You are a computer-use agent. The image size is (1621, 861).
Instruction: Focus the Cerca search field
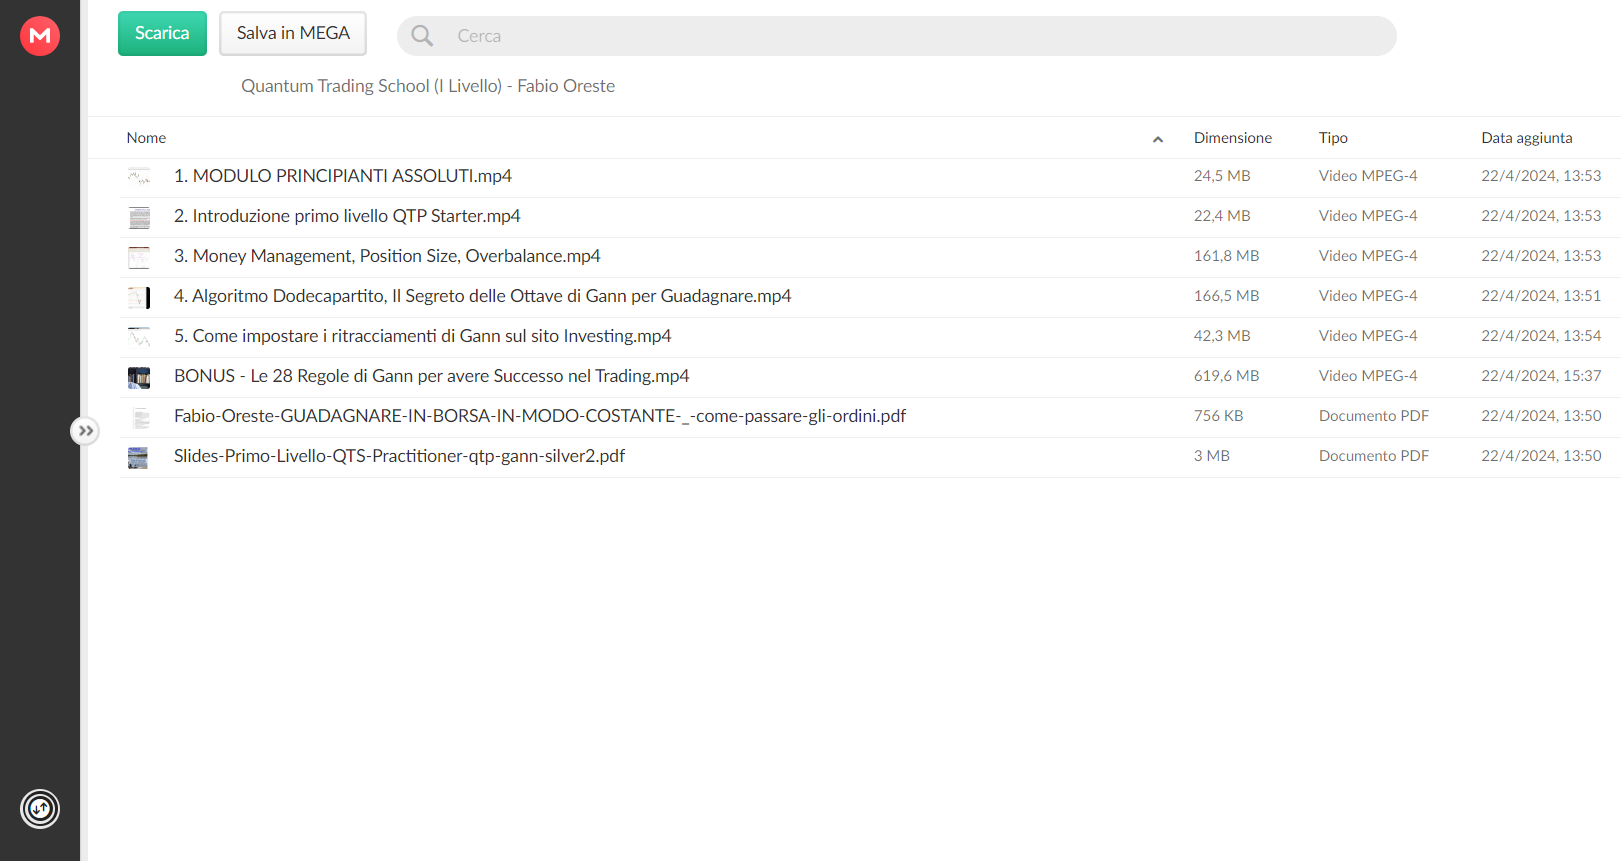pyautogui.click(x=896, y=36)
